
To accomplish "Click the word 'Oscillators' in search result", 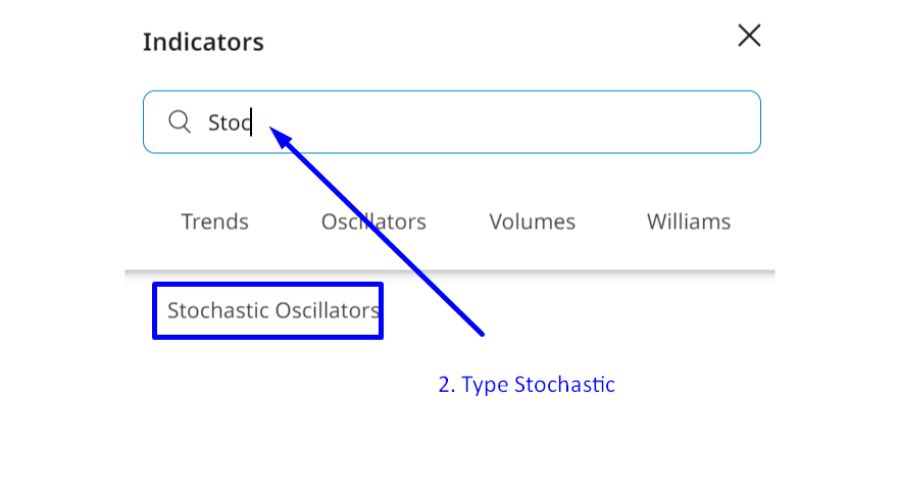I will pos(327,310).
